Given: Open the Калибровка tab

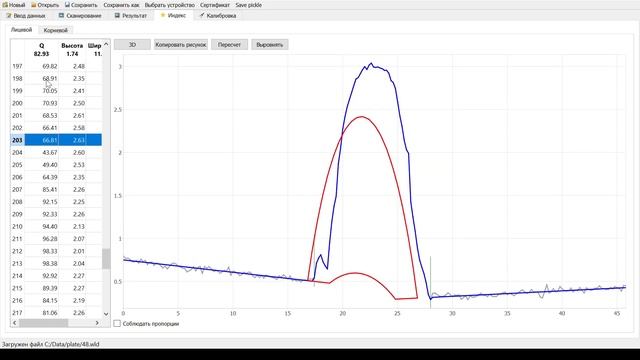Looking at the screenshot, I should [218, 16].
